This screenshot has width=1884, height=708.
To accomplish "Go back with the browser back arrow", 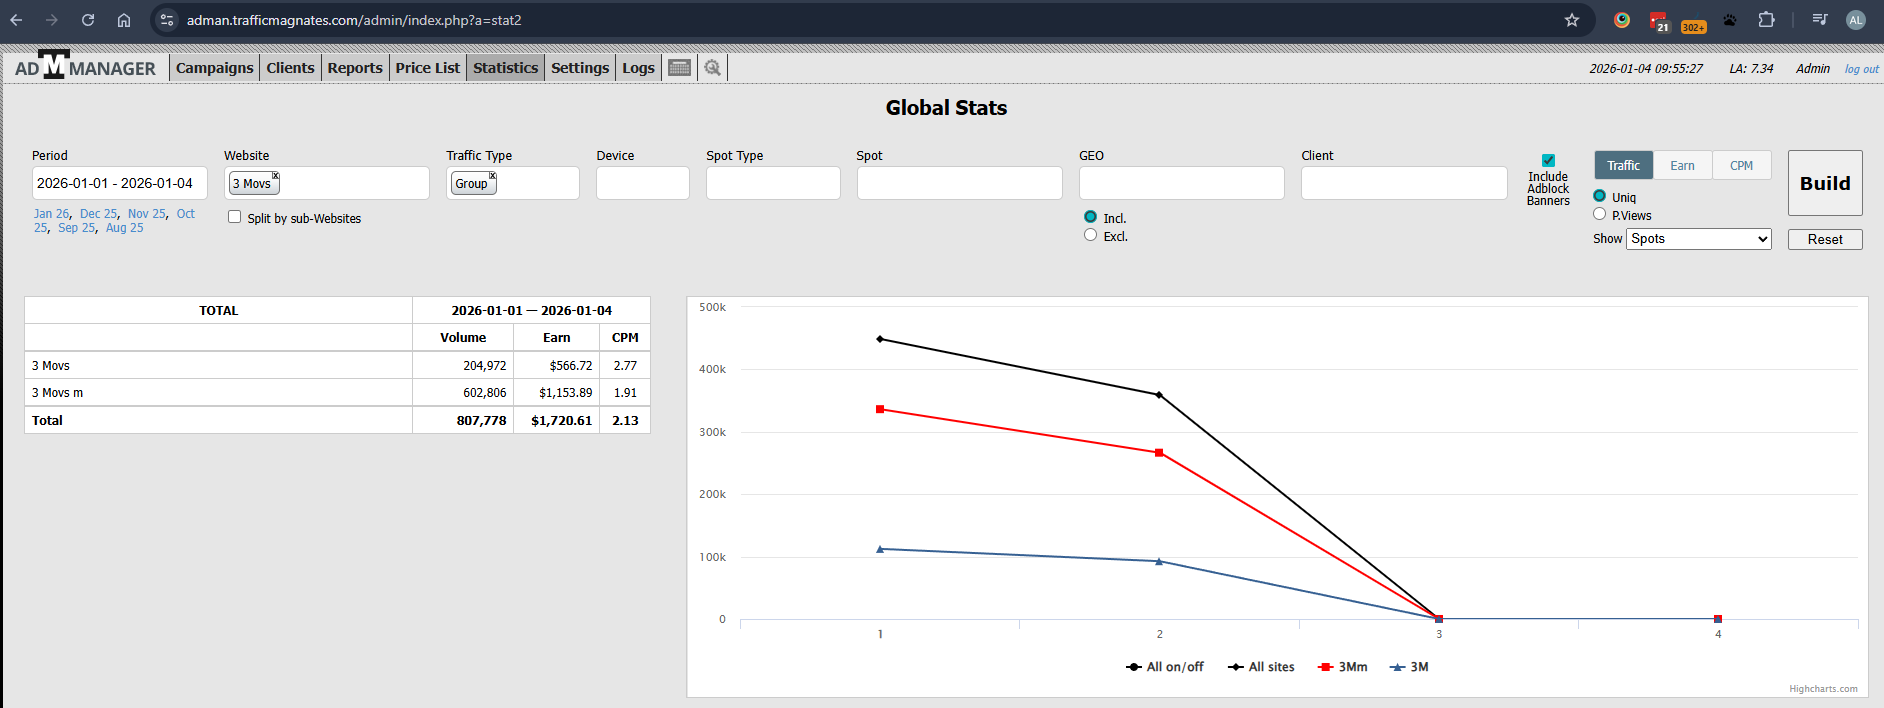I will 17,20.
